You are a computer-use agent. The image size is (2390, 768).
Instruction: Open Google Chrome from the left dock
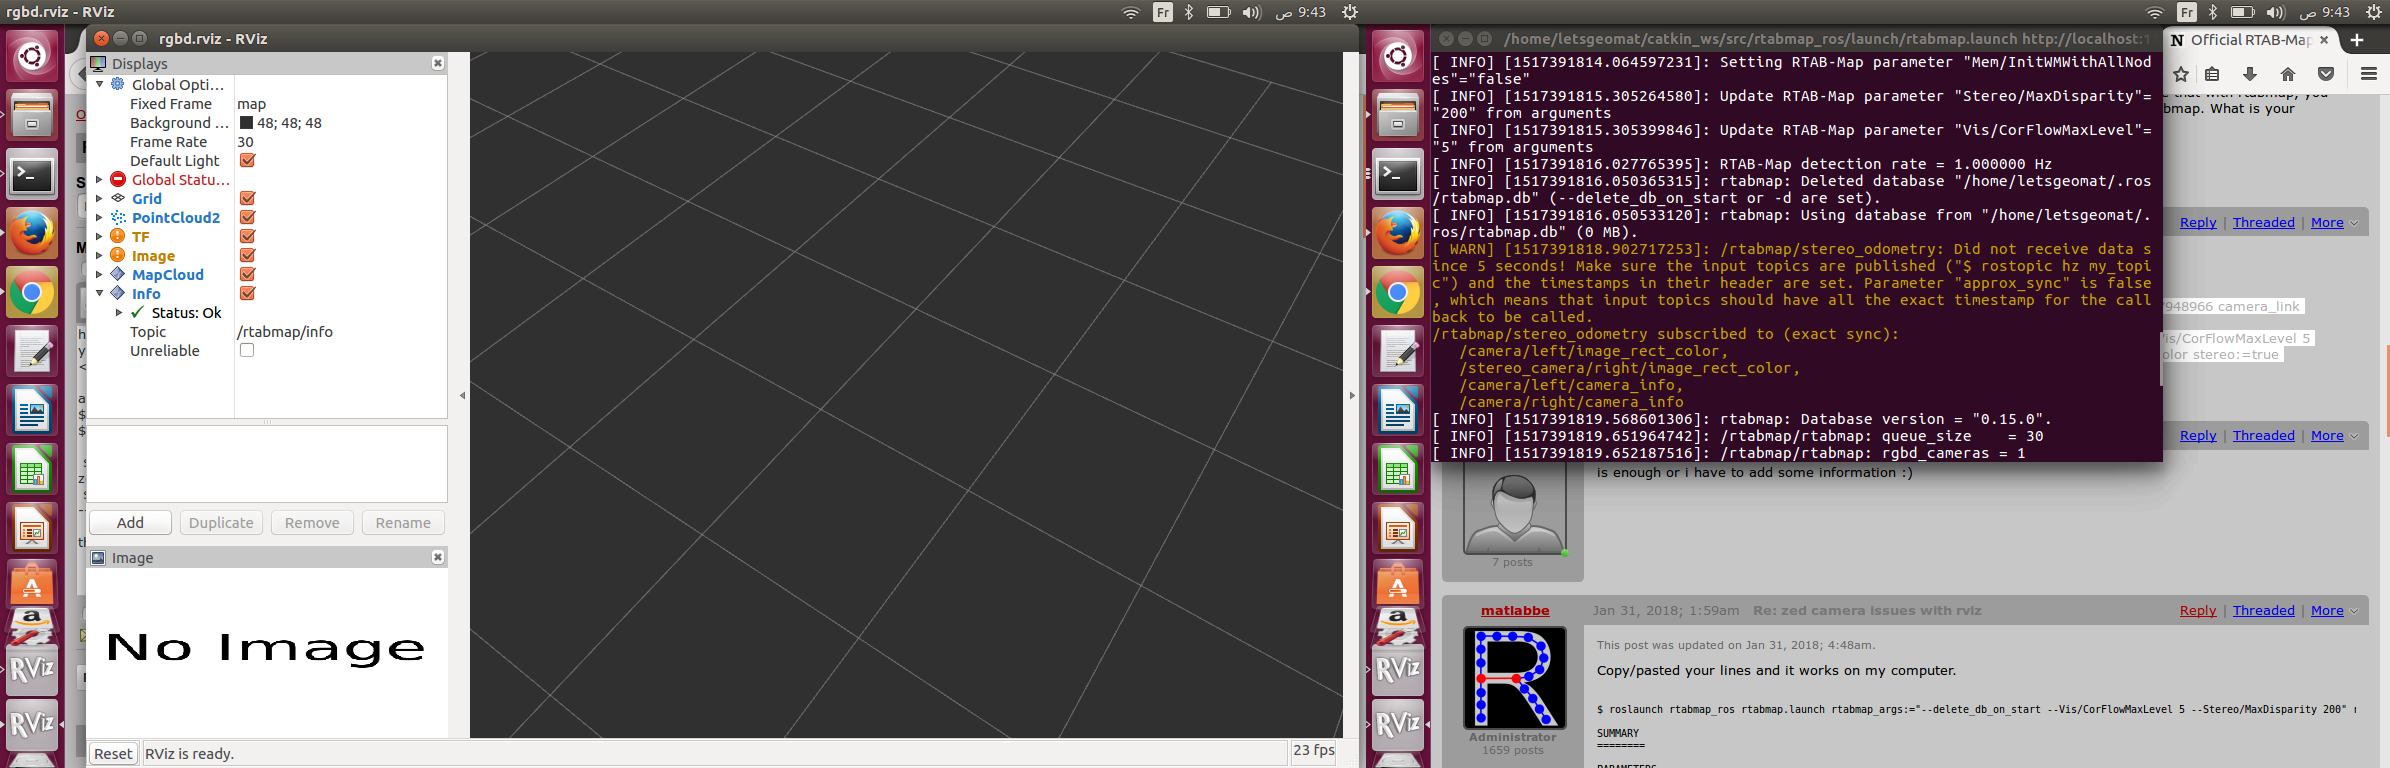point(32,293)
